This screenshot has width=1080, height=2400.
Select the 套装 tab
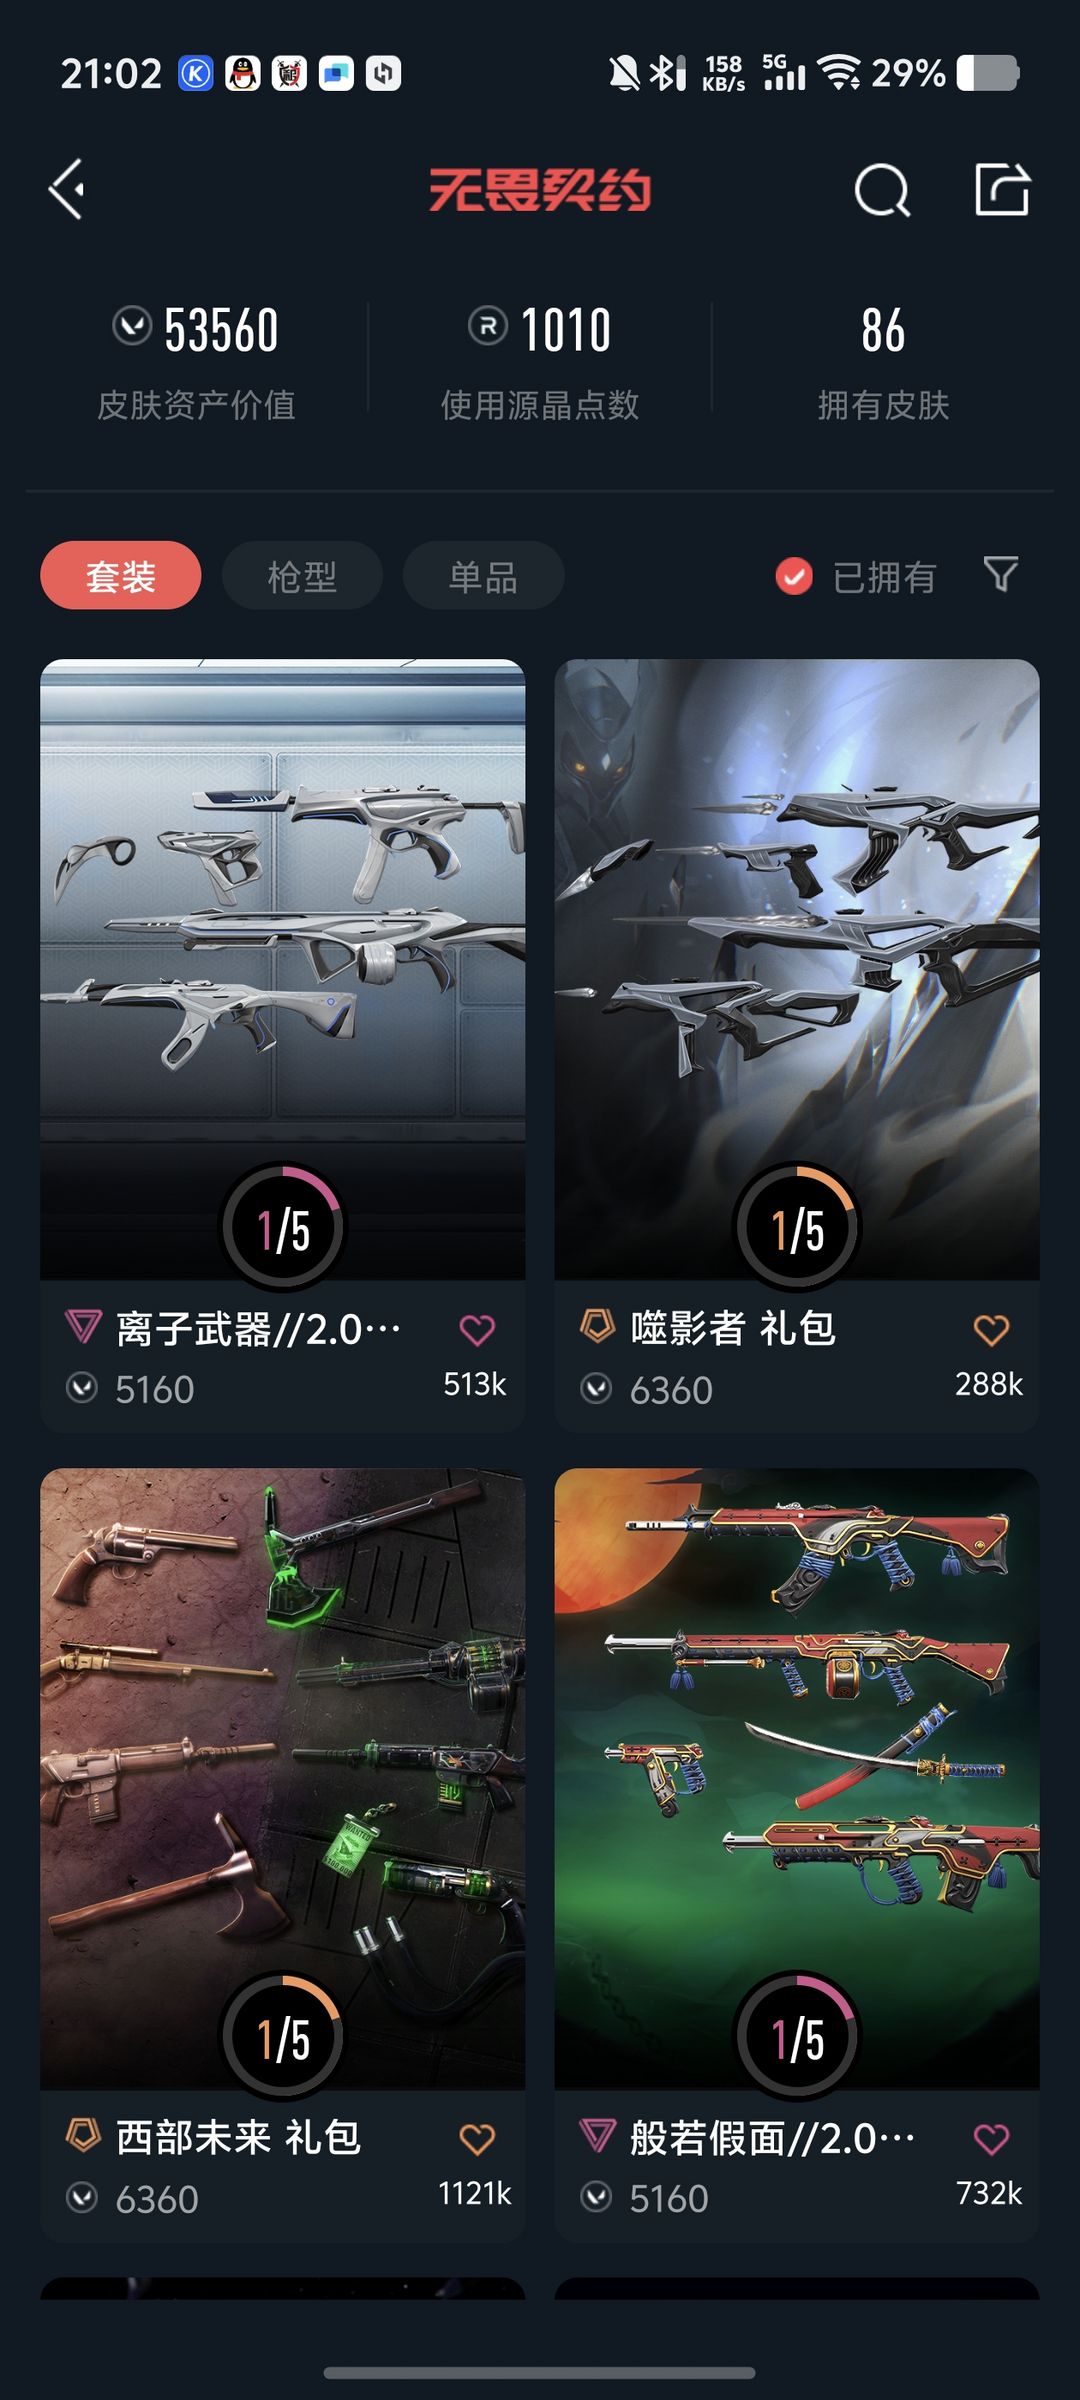[121, 575]
